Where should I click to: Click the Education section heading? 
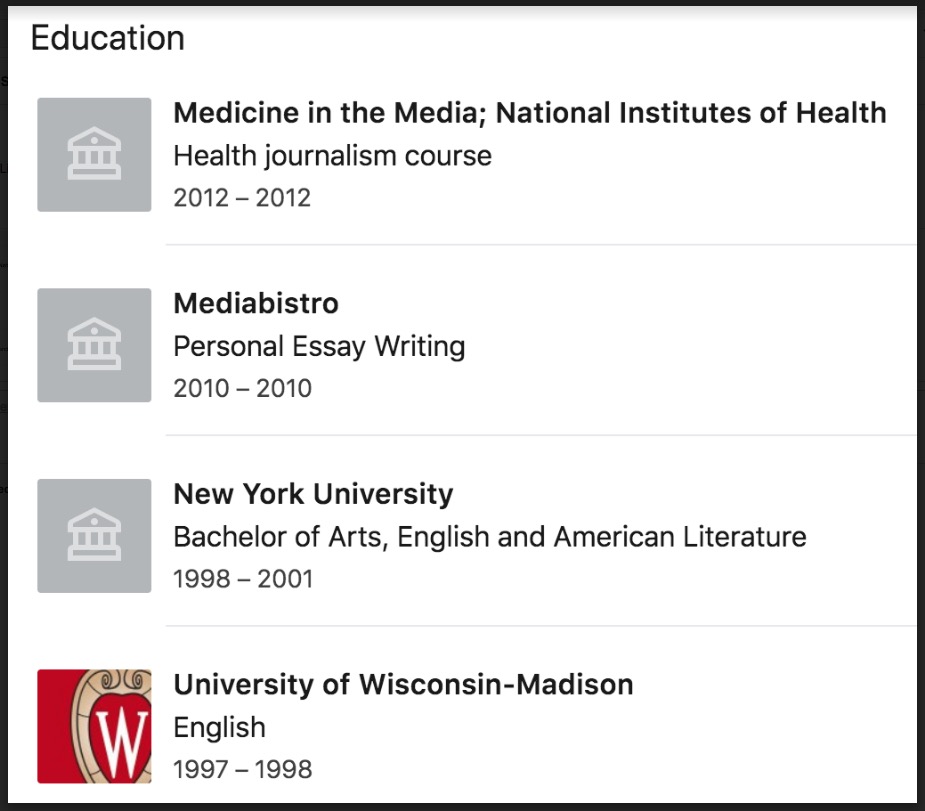click(x=108, y=38)
